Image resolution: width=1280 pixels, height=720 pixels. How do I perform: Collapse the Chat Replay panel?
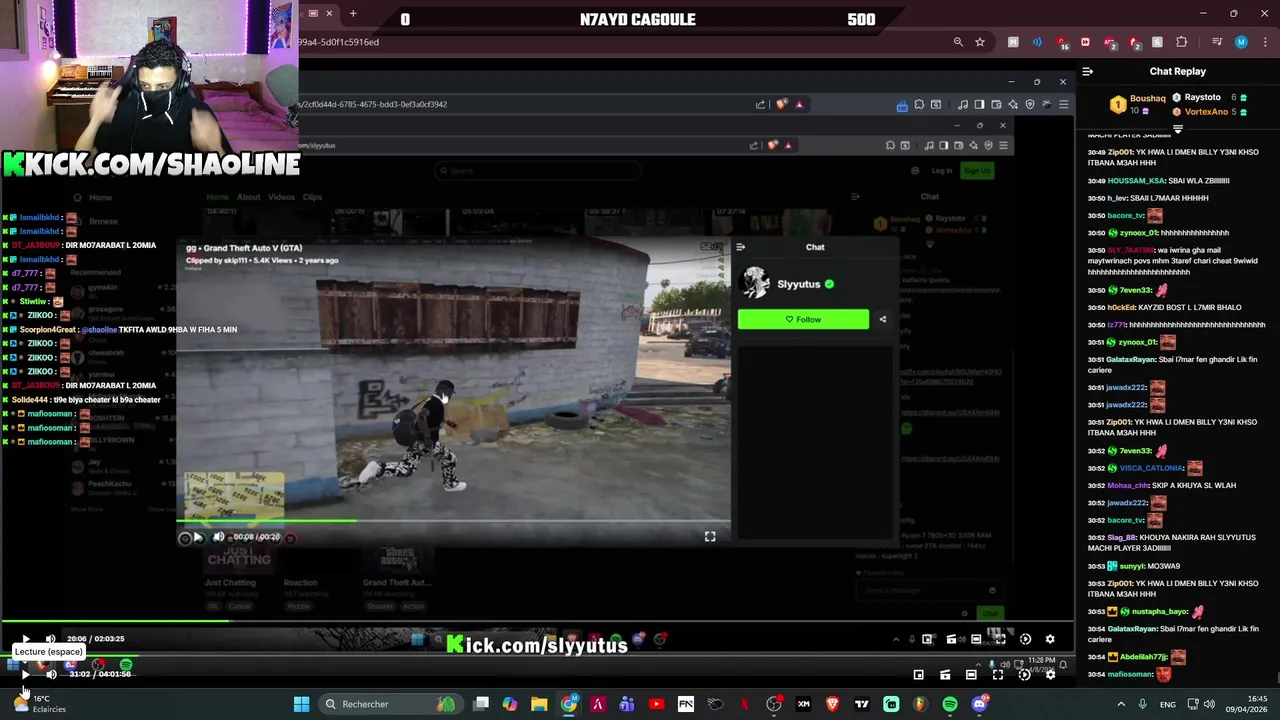[1088, 71]
